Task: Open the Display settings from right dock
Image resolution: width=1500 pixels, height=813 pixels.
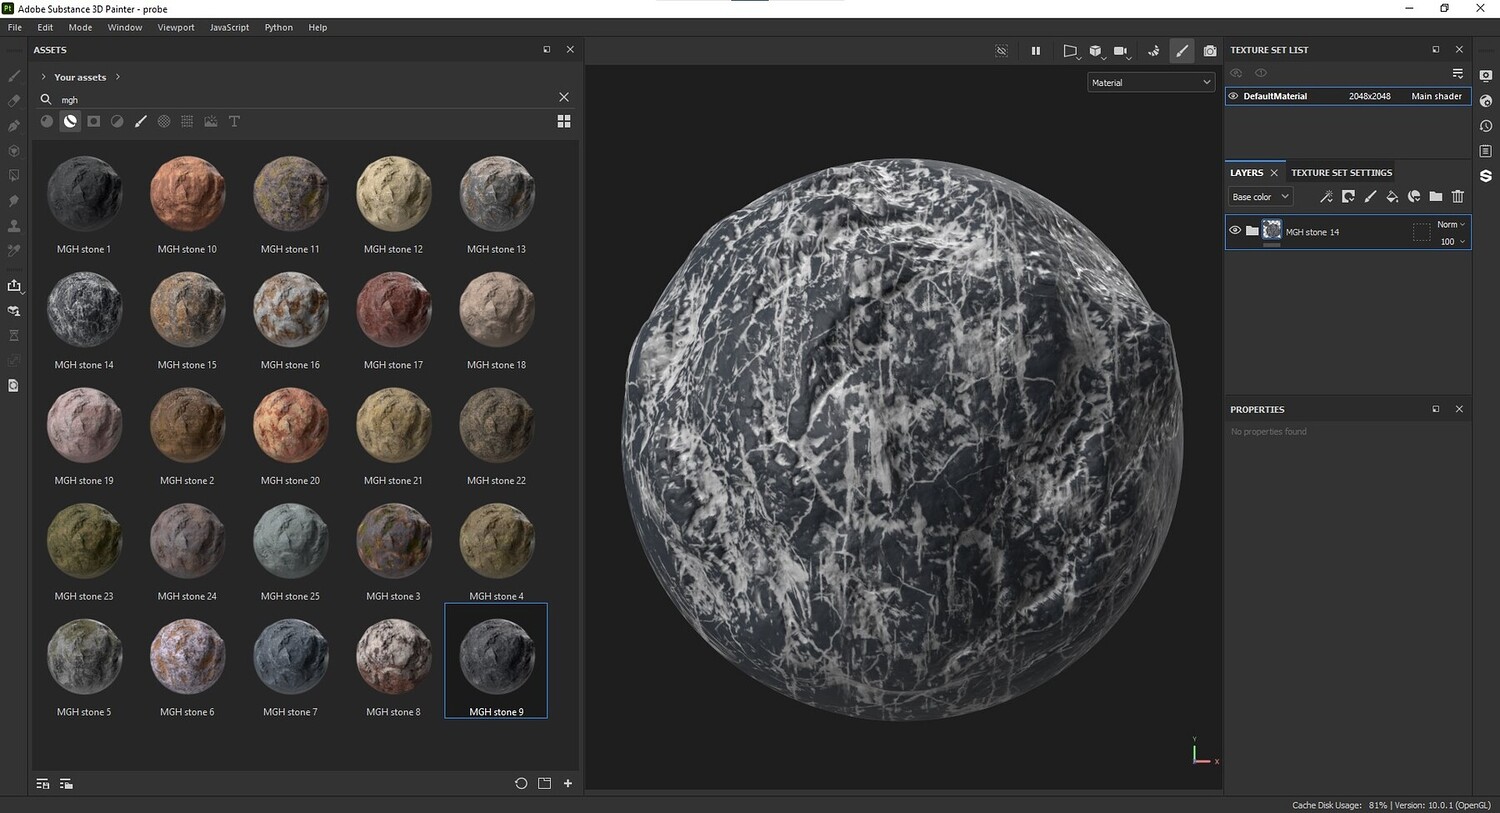Action: pyautogui.click(x=1486, y=76)
